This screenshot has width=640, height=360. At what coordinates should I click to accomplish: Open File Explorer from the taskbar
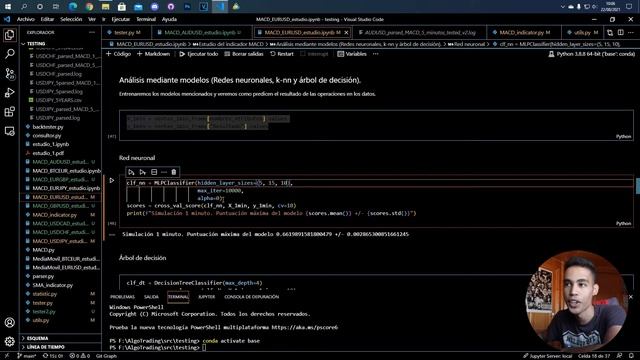(105, 7)
